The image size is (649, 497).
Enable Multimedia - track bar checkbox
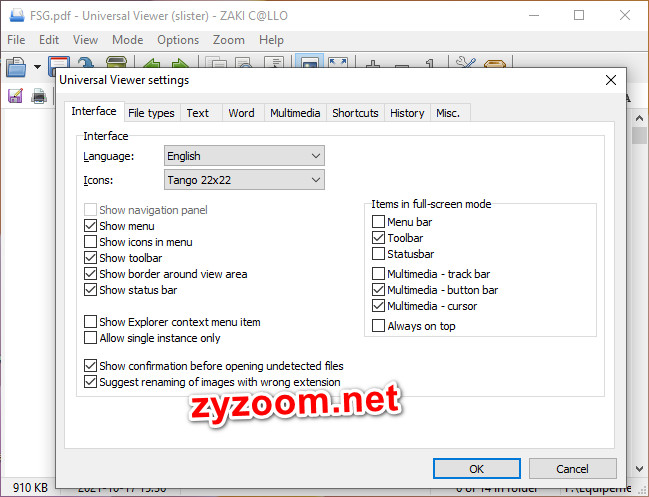tap(378, 274)
